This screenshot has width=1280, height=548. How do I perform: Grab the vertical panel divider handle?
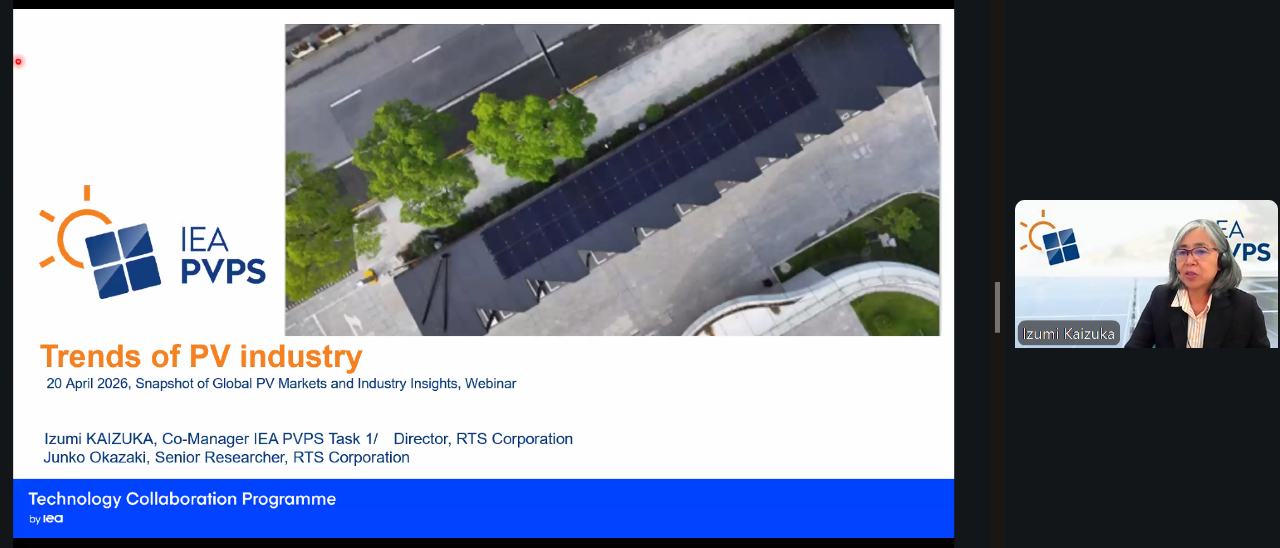coord(997,307)
